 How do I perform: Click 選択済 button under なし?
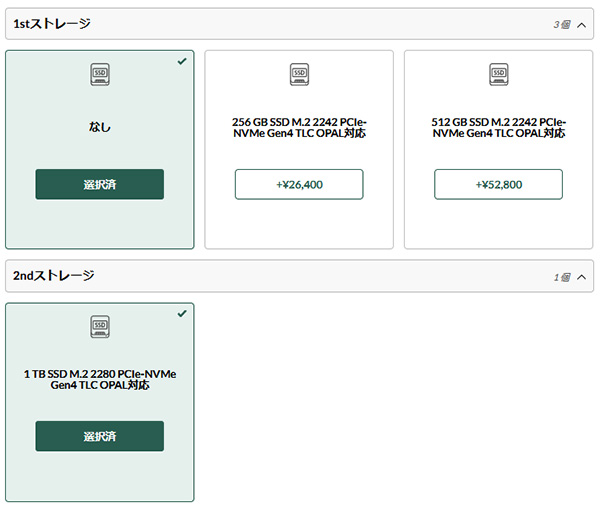(99, 184)
